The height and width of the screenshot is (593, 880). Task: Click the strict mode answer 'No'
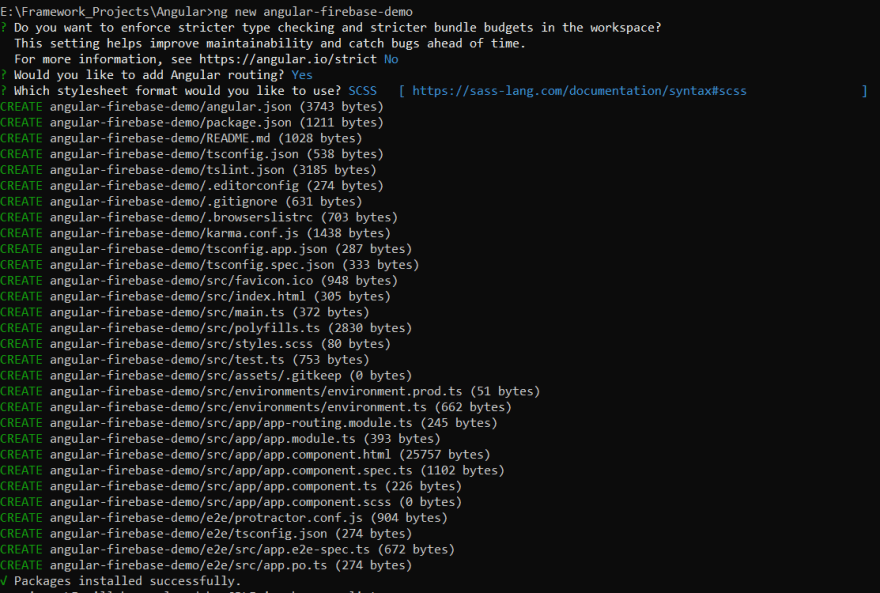(x=391, y=59)
